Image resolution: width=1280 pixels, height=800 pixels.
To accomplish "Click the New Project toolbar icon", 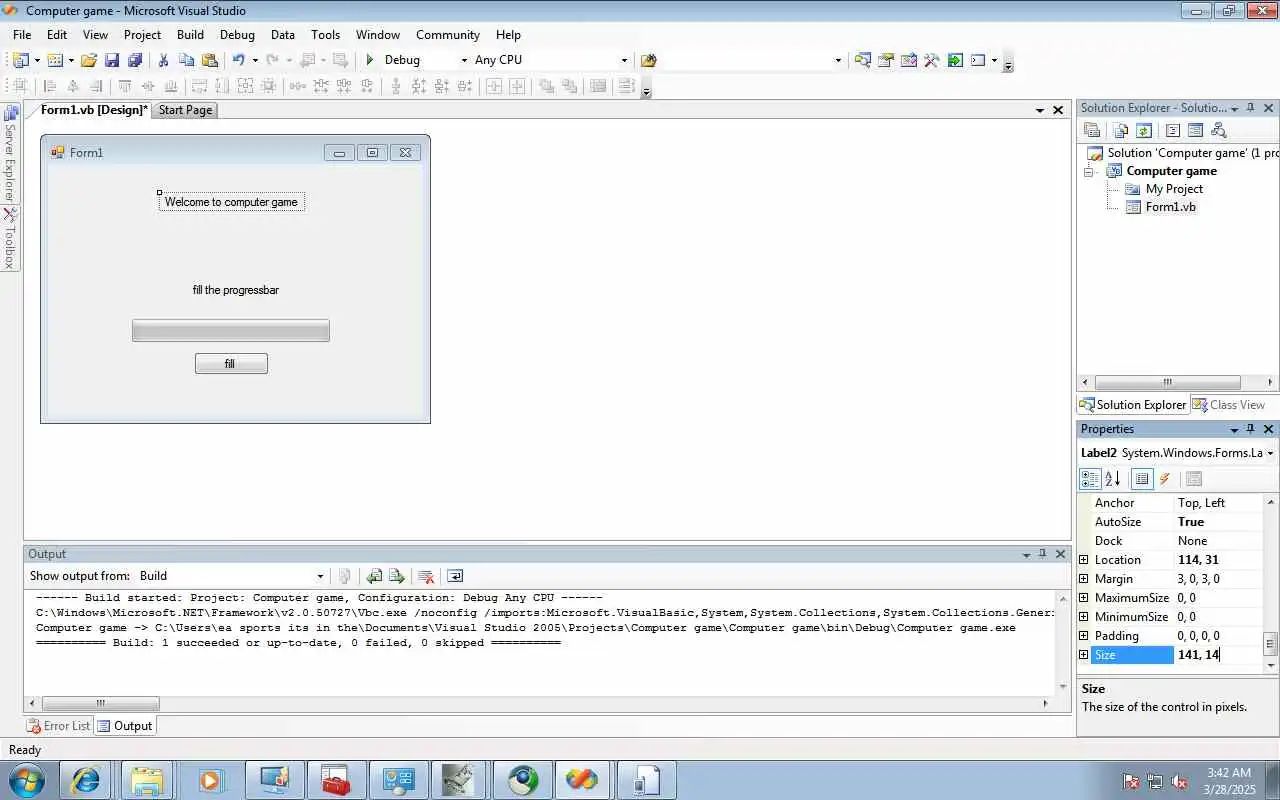I will (x=21, y=60).
